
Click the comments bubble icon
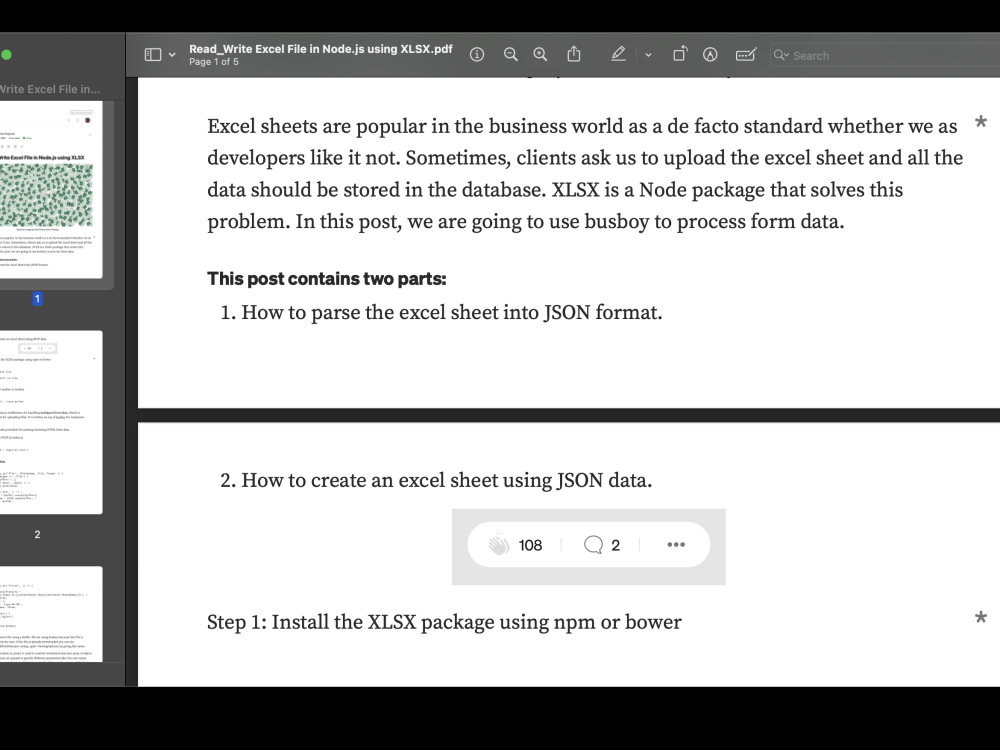593,545
